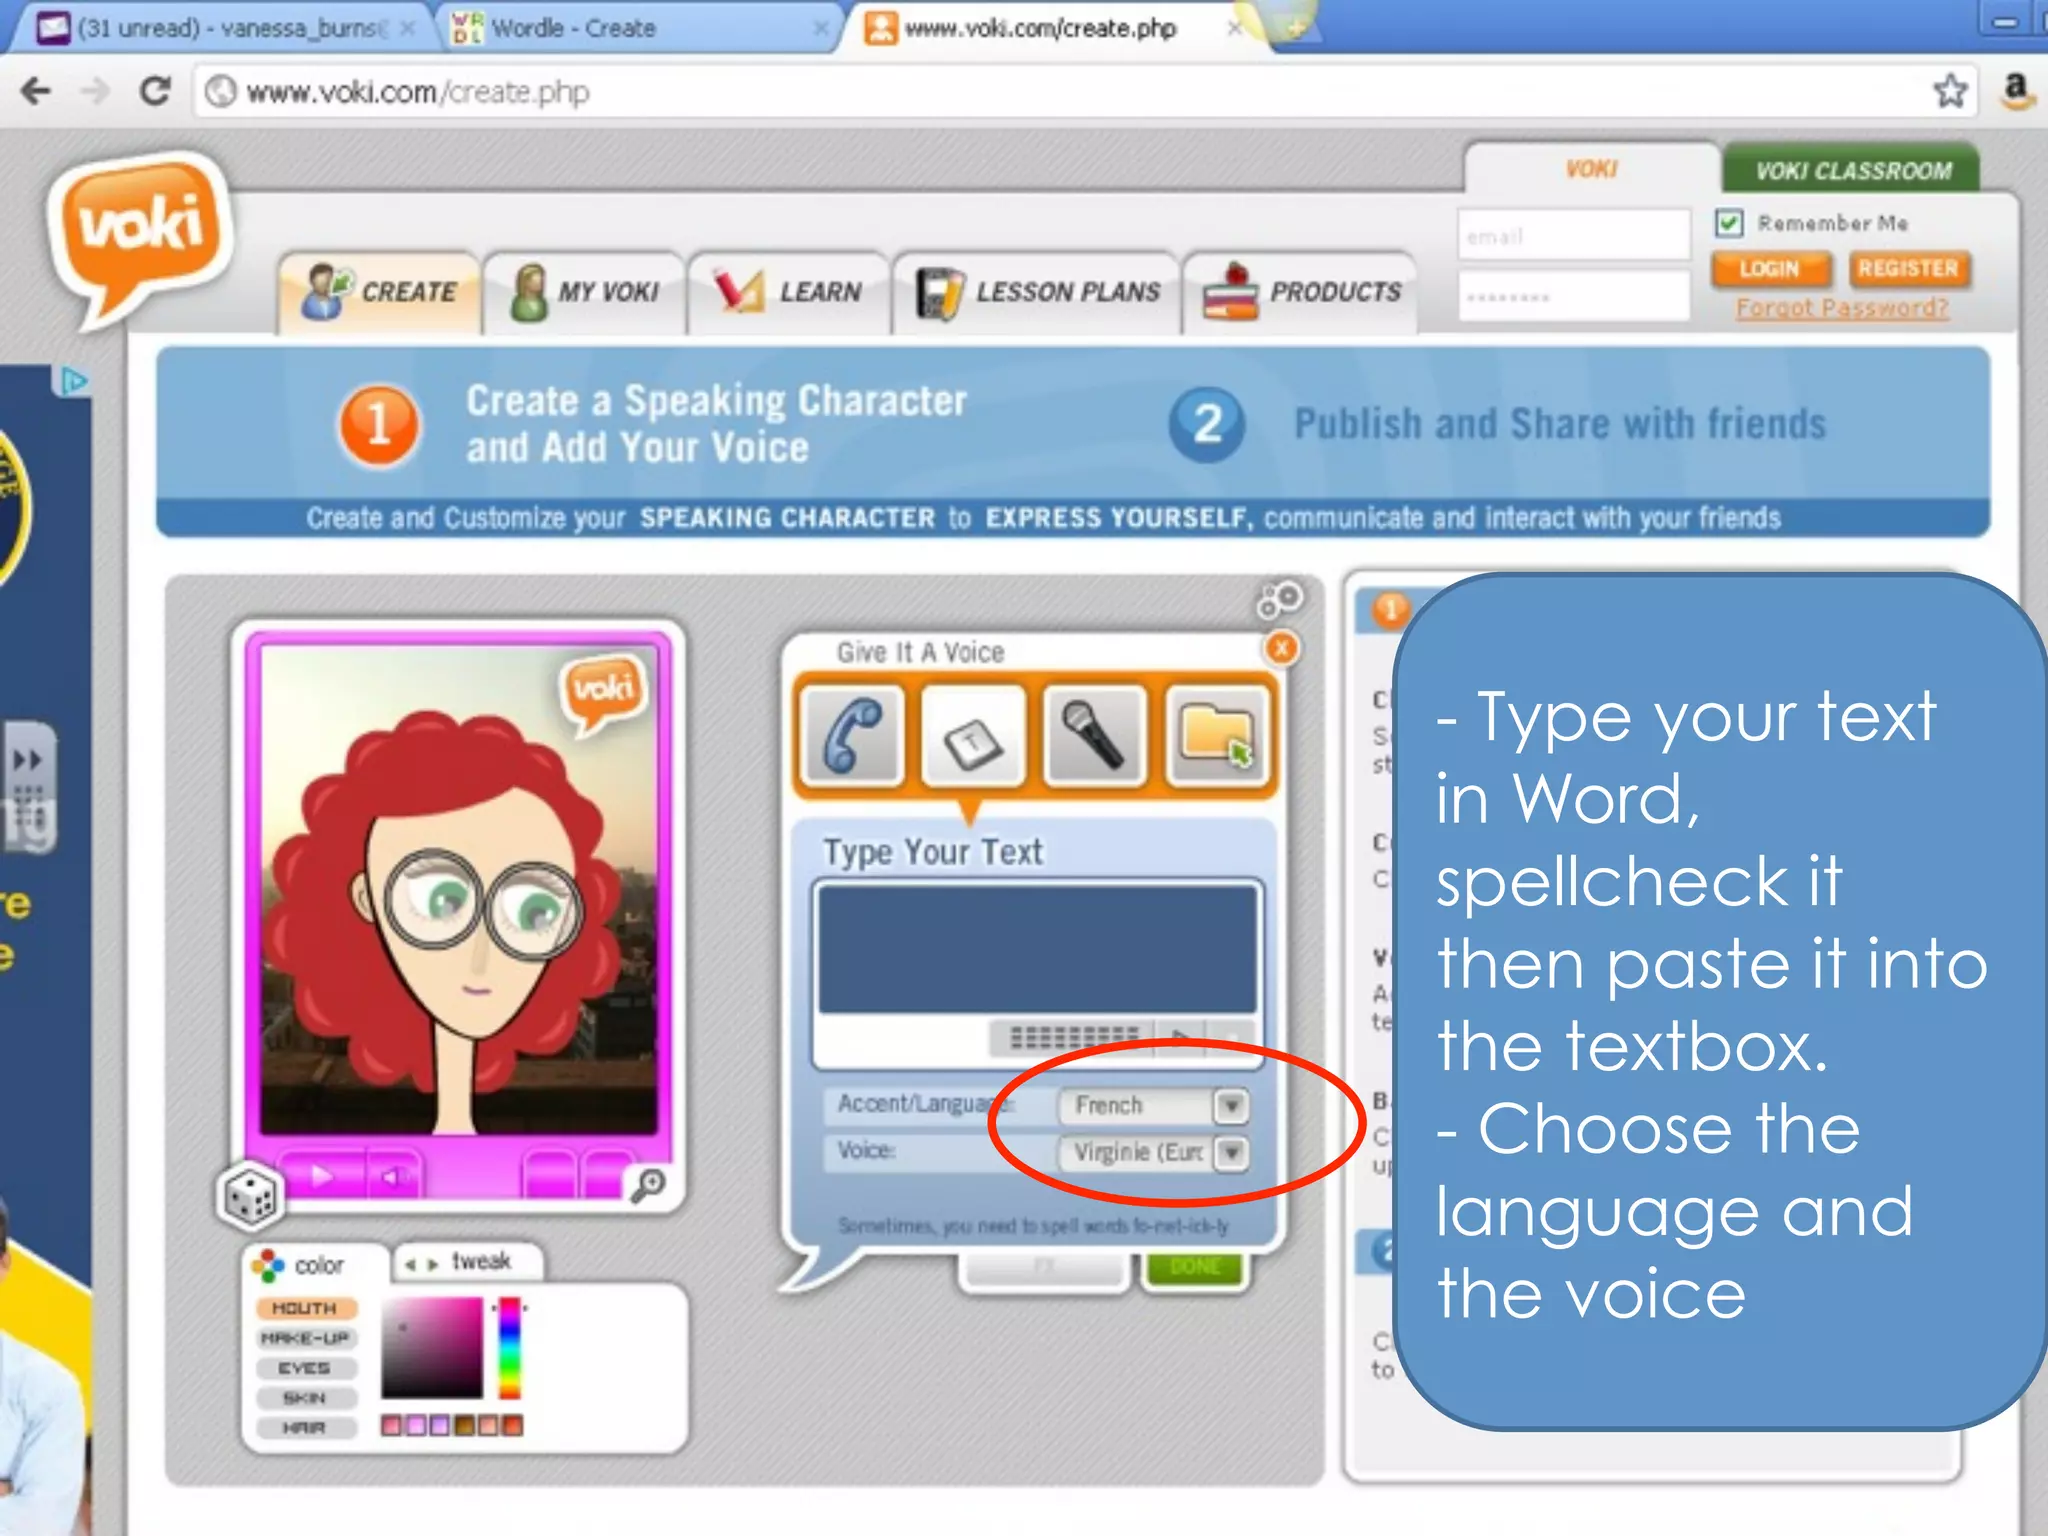Select the SKIN color option

[x=305, y=1398]
